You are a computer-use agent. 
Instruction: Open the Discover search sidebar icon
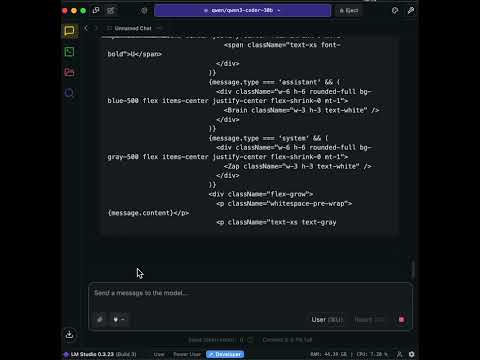pos(69,93)
